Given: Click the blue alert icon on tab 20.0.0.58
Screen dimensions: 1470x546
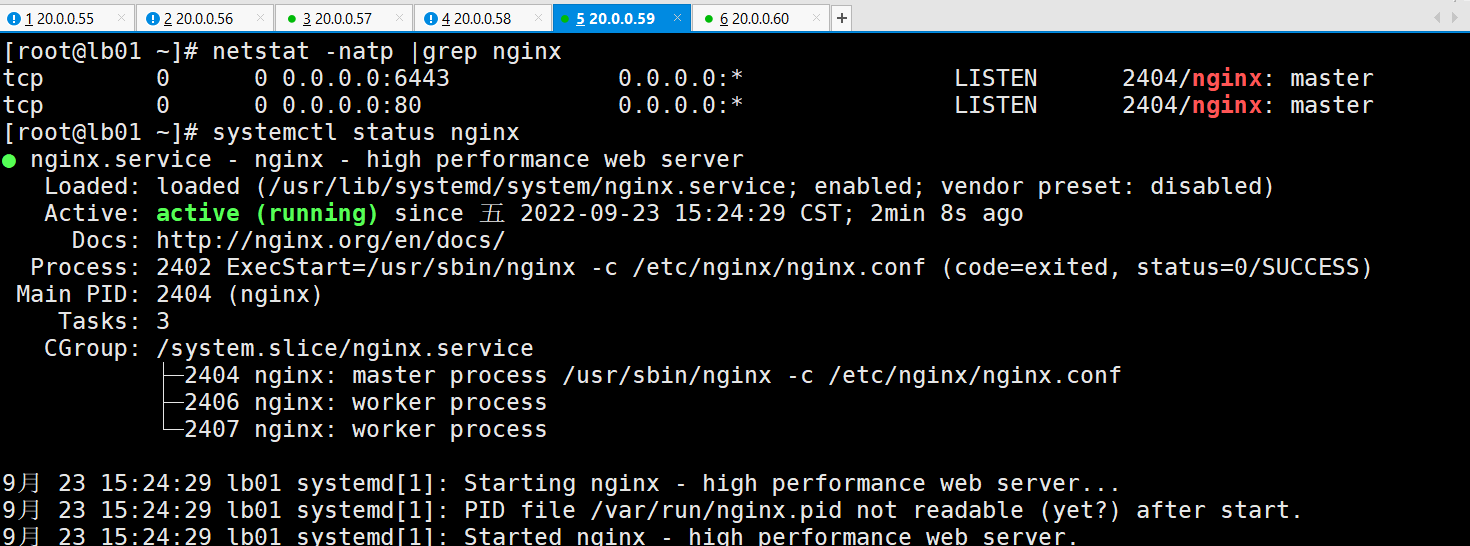Looking at the screenshot, I should click(430, 19).
